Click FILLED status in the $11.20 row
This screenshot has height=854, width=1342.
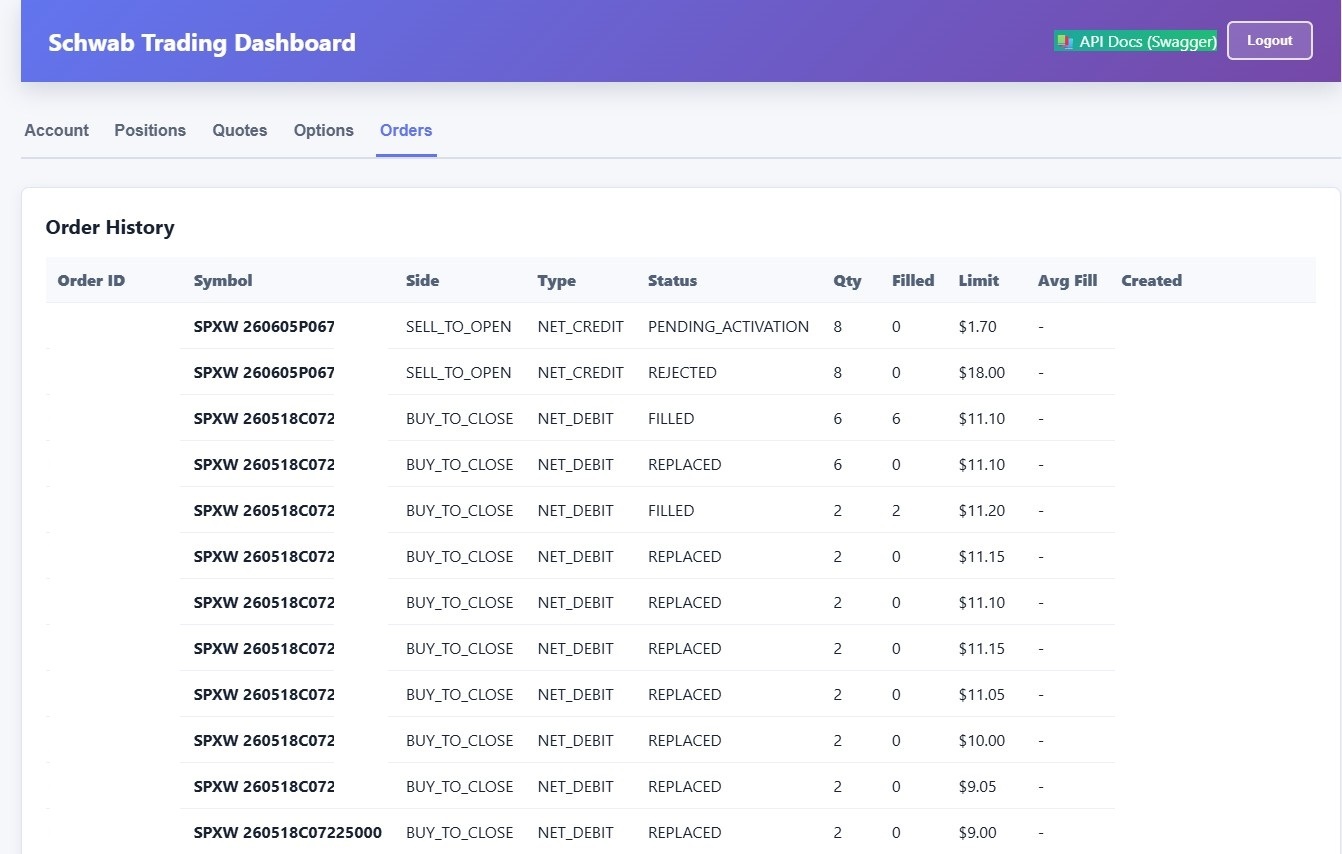(x=671, y=511)
